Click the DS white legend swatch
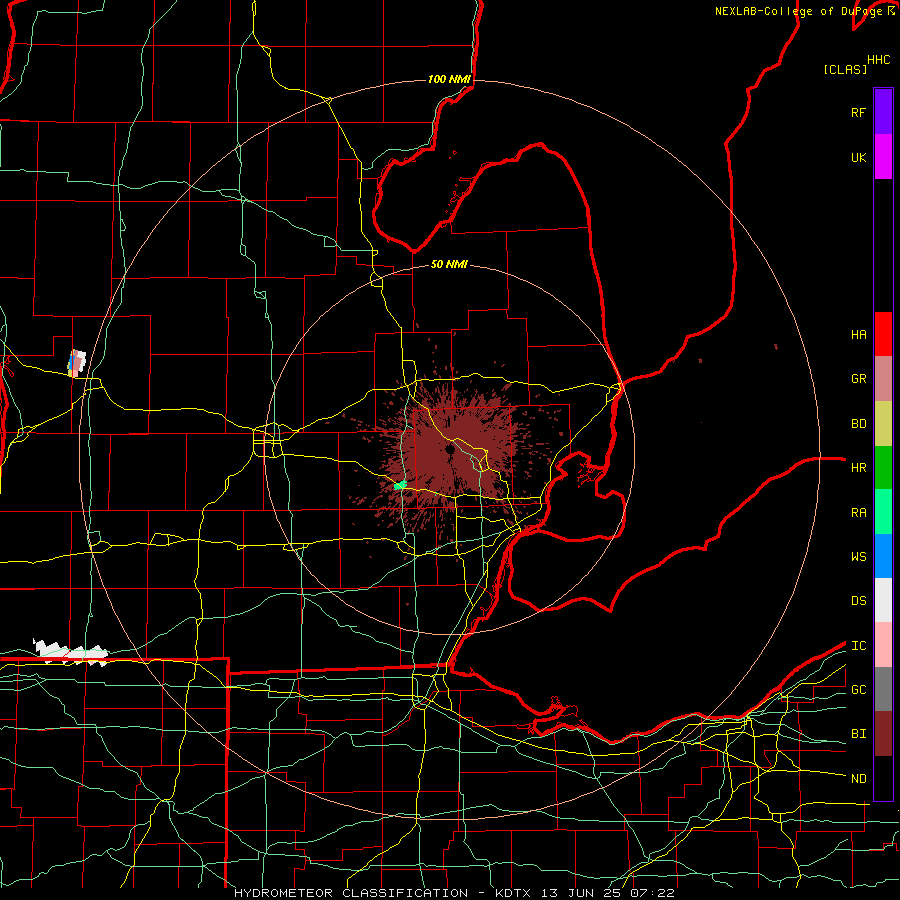This screenshot has height=900, width=900. pyautogui.click(x=883, y=600)
